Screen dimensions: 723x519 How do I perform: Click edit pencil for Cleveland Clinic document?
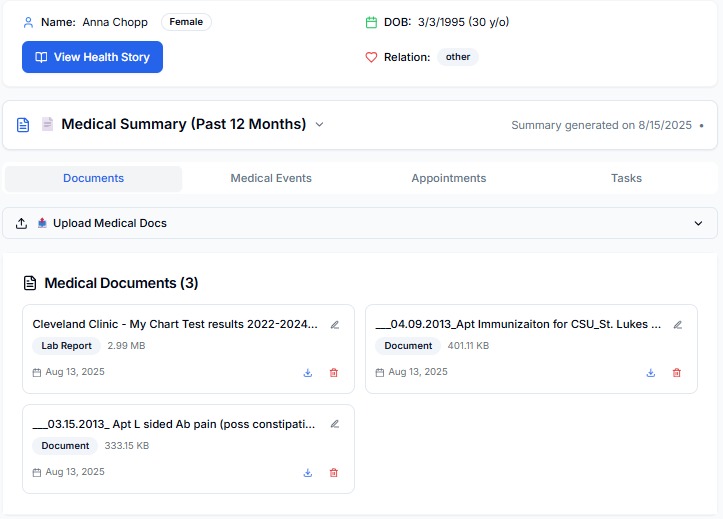coord(335,325)
